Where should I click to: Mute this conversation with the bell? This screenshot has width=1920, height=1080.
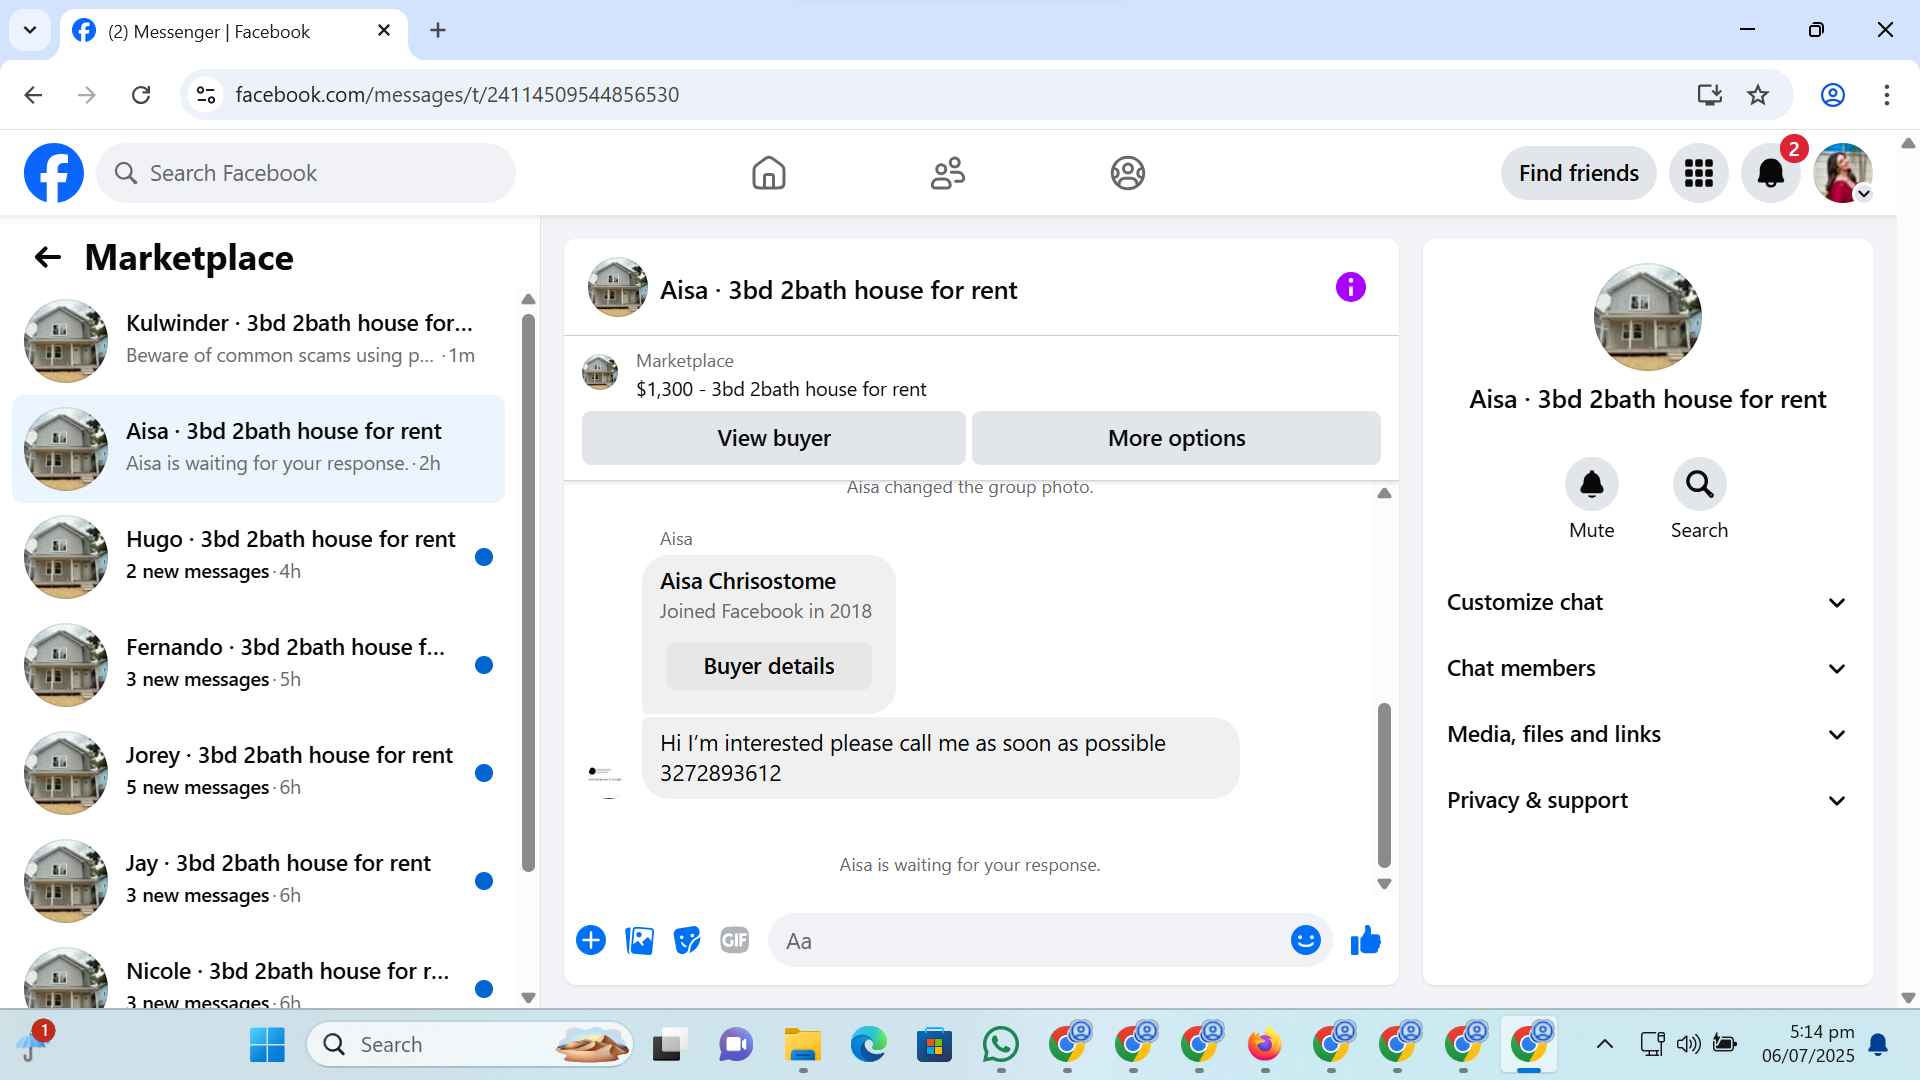coord(1591,484)
